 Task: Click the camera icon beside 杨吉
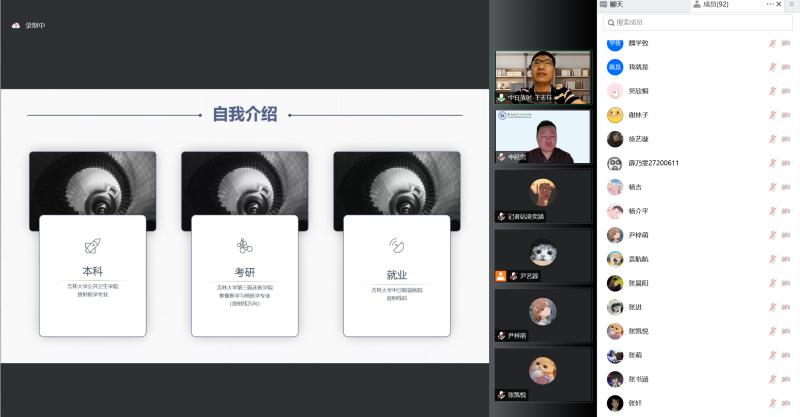pos(786,187)
